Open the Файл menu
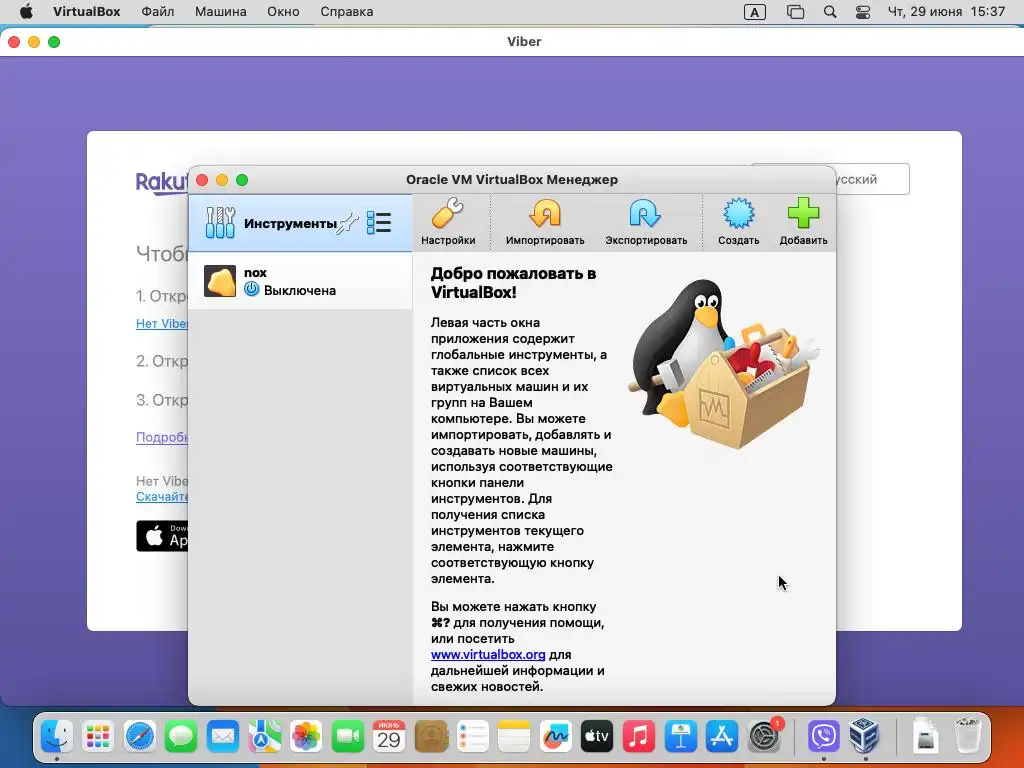Viewport: 1024px width, 768px height. (x=157, y=12)
